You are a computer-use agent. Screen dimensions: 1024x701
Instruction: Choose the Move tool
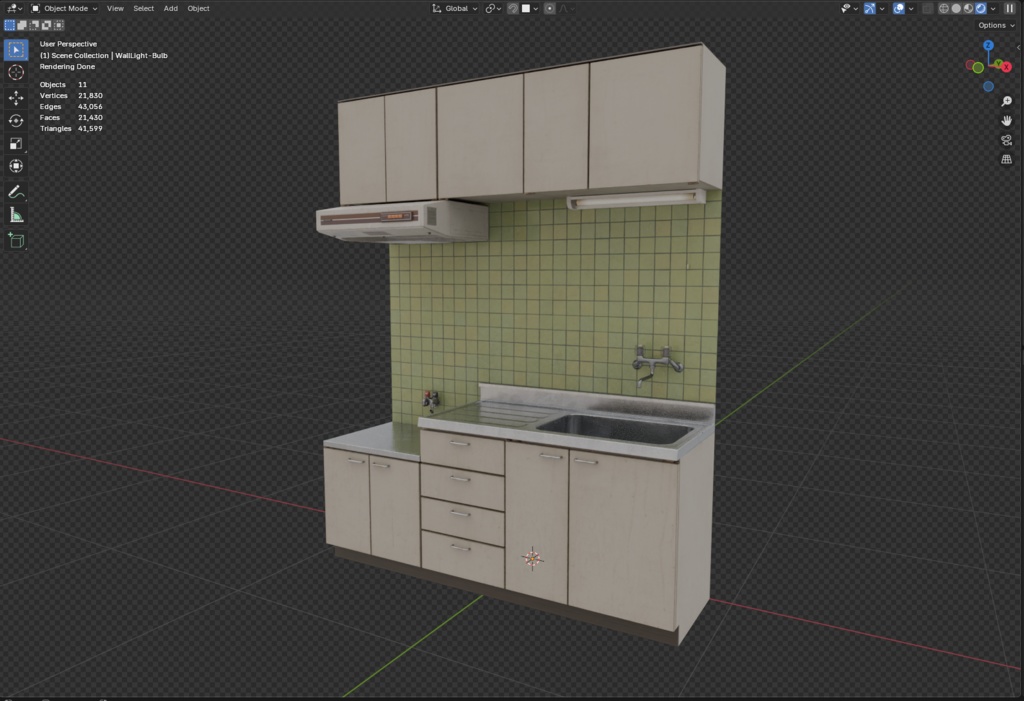tap(16, 98)
